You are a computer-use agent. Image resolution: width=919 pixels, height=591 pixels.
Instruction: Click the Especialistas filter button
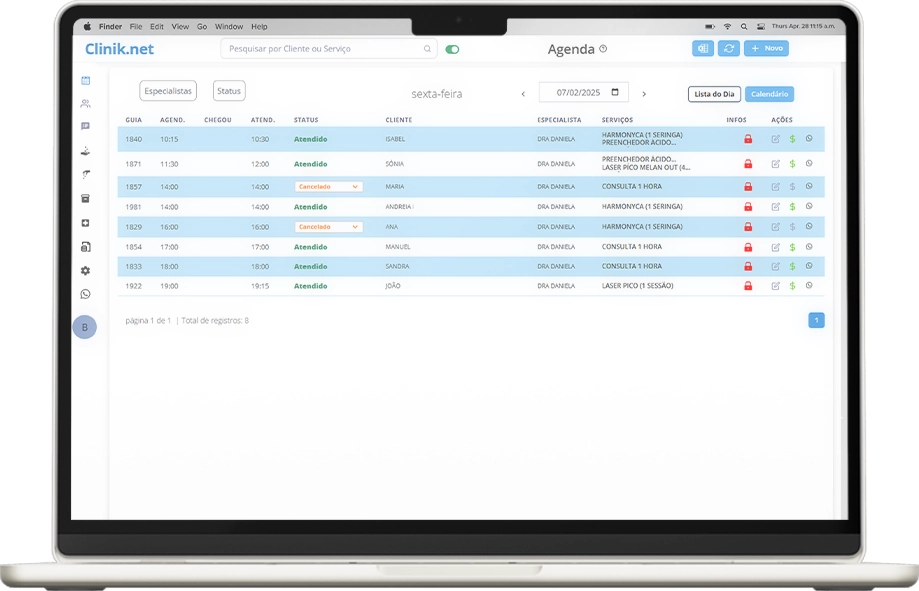coord(168,91)
